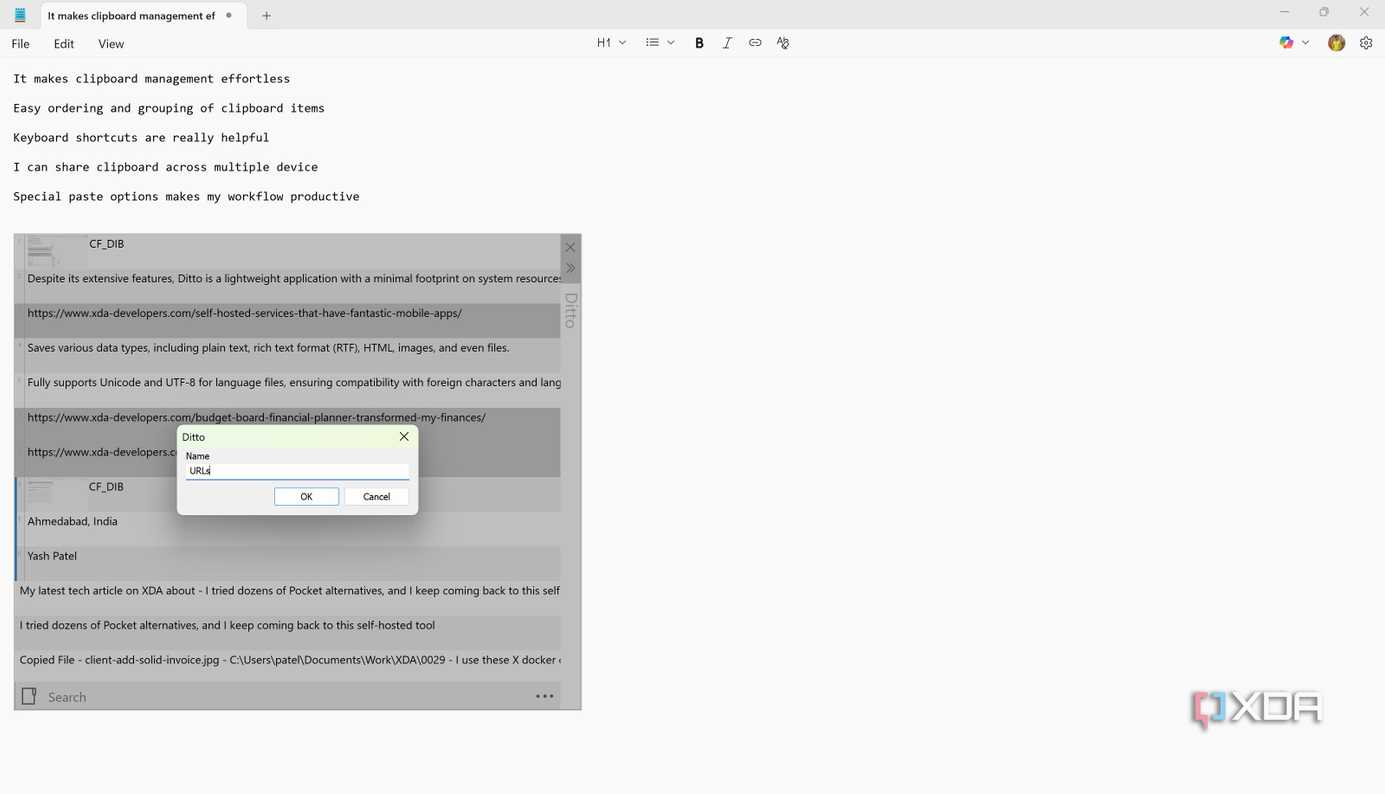
Task: Close the unsaved Notepad tab via its dot
Action: click(229, 15)
